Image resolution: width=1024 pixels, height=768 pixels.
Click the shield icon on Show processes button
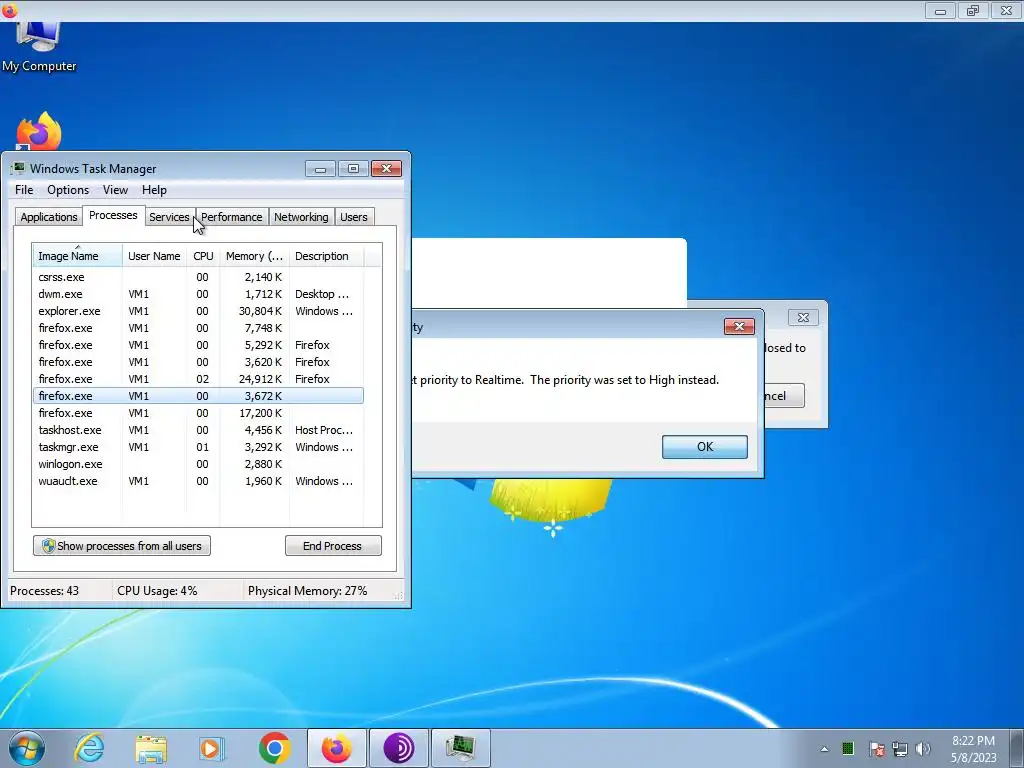click(48, 546)
